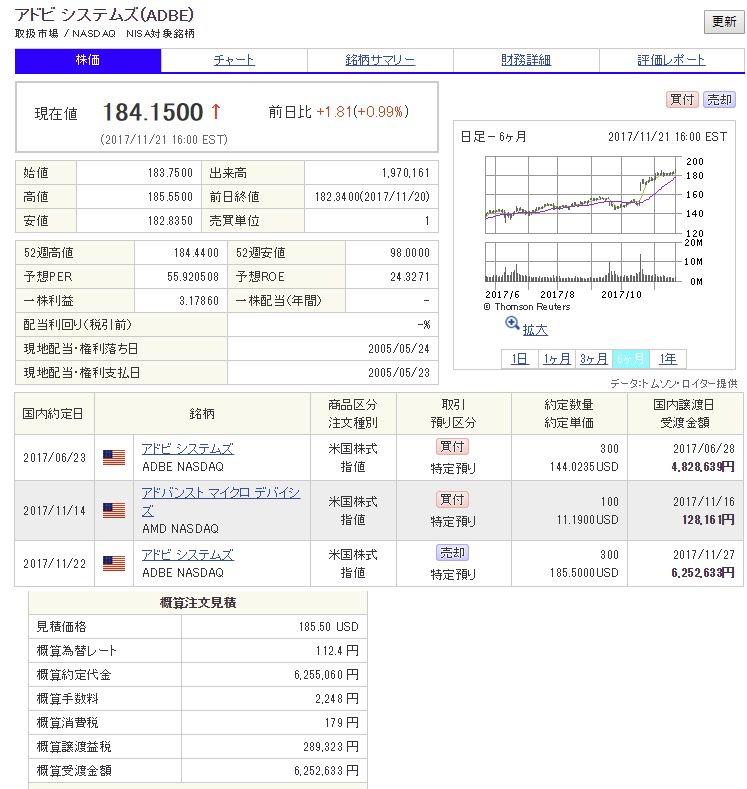Set chart period to 3ヶ月
Image resolution: width=747 pixels, height=789 pixels.
[x=593, y=359]
